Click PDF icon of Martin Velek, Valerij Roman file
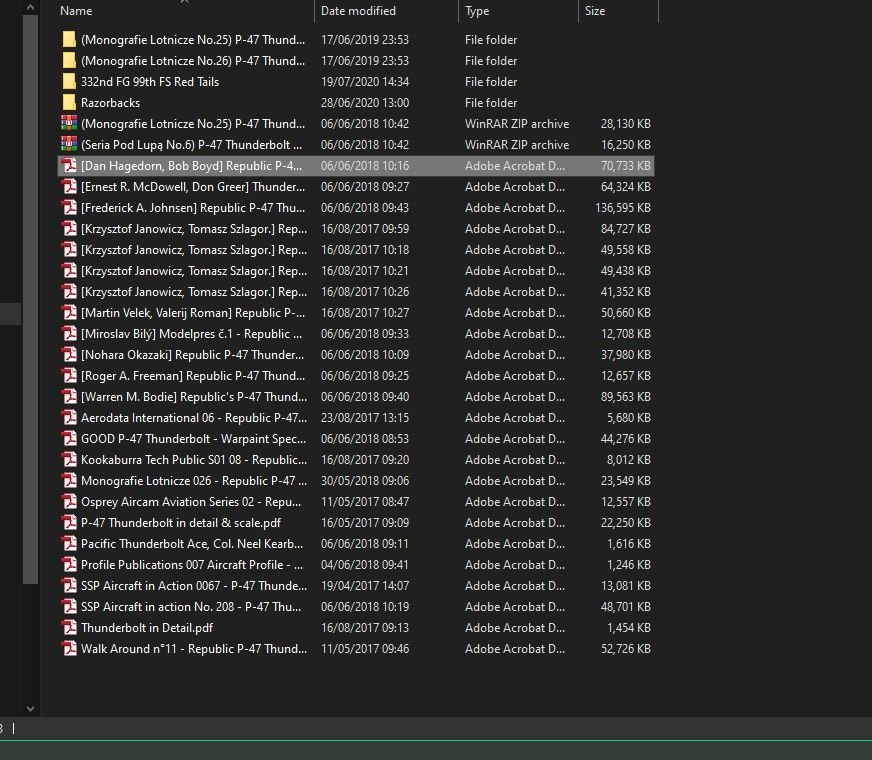872x760 pixels. 69,312
